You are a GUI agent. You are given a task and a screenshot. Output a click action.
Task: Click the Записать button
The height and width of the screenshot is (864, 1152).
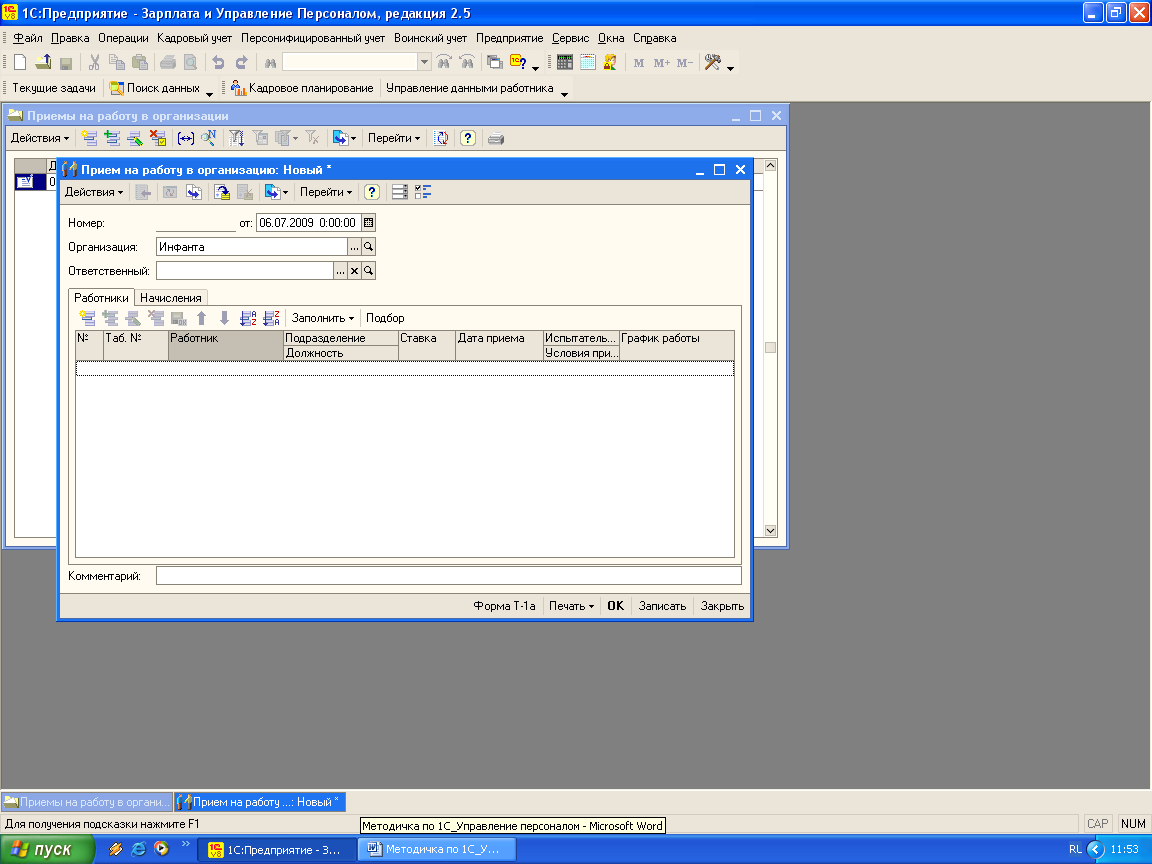pos(662,606)
